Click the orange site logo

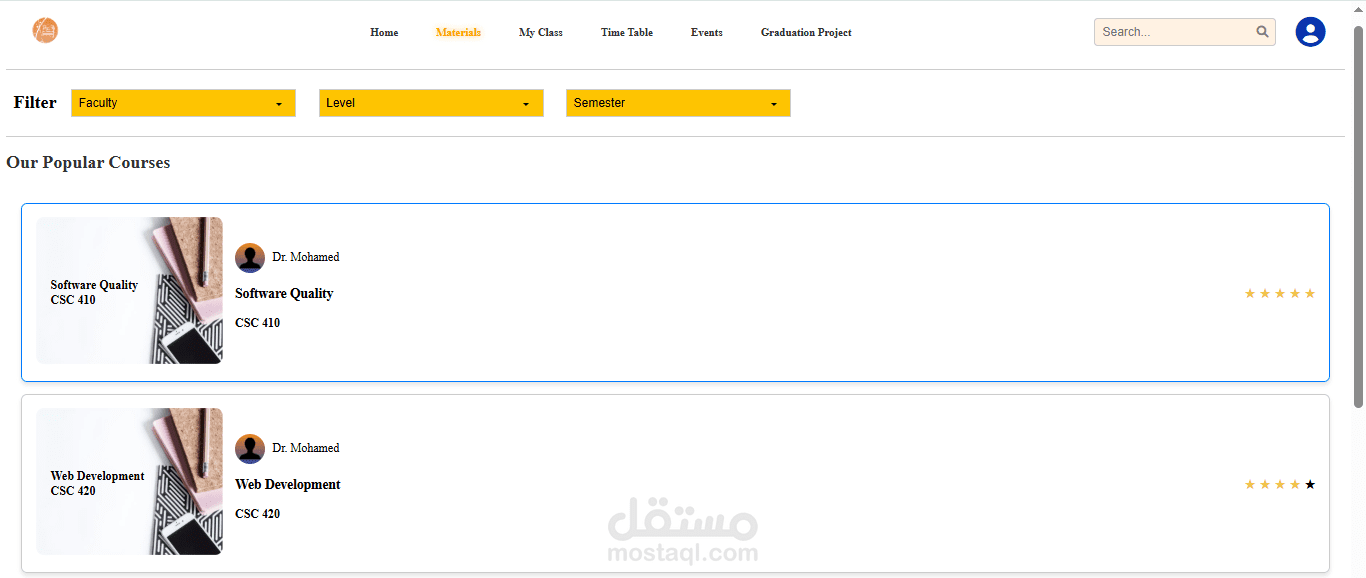pyautogui.click(x=45, y=30)
